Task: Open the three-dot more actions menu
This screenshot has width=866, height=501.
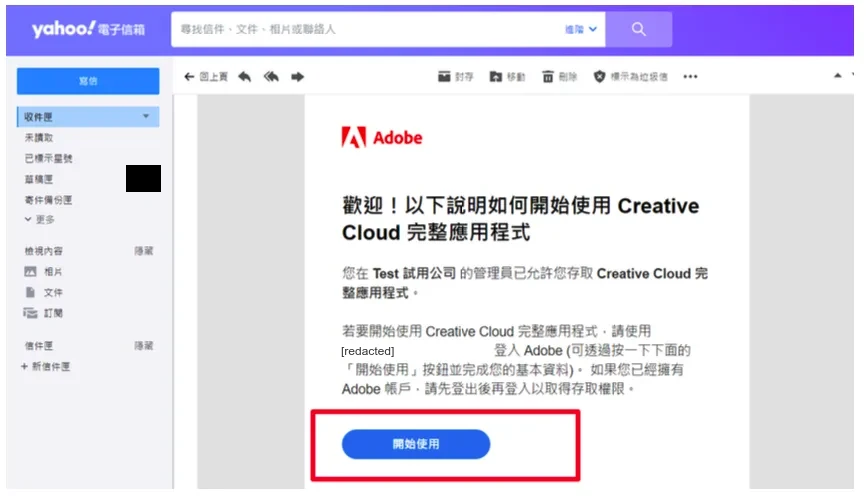Action: [x=690, y=77]
